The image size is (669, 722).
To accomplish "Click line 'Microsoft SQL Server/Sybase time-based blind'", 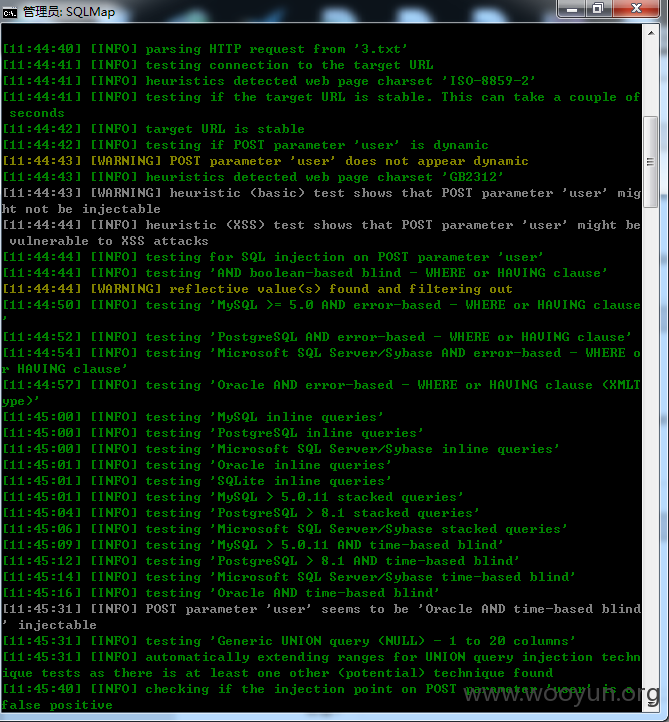I will [x=289, y=577].
